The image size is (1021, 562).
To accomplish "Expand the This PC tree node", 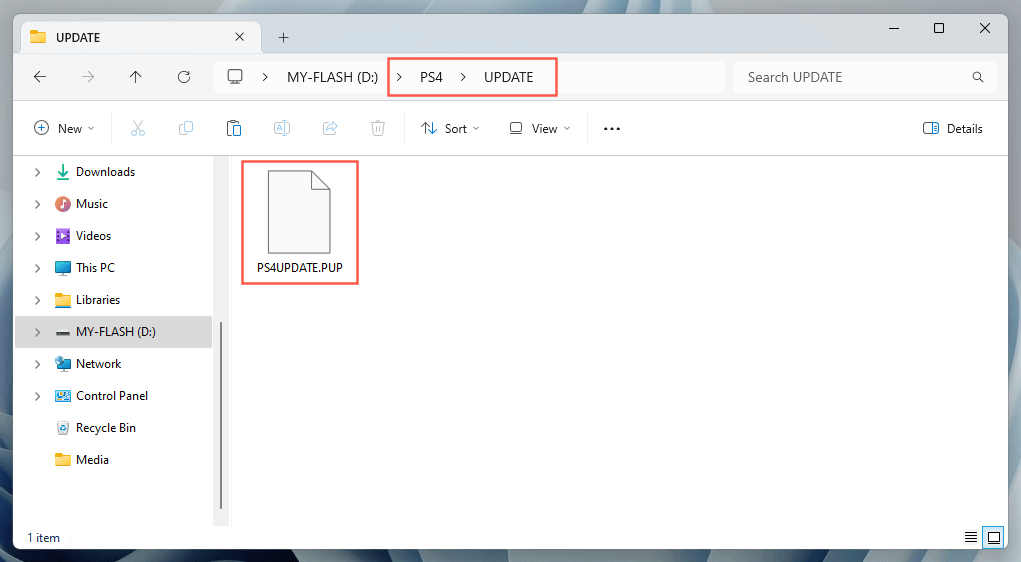I will (x=38, y=268).
